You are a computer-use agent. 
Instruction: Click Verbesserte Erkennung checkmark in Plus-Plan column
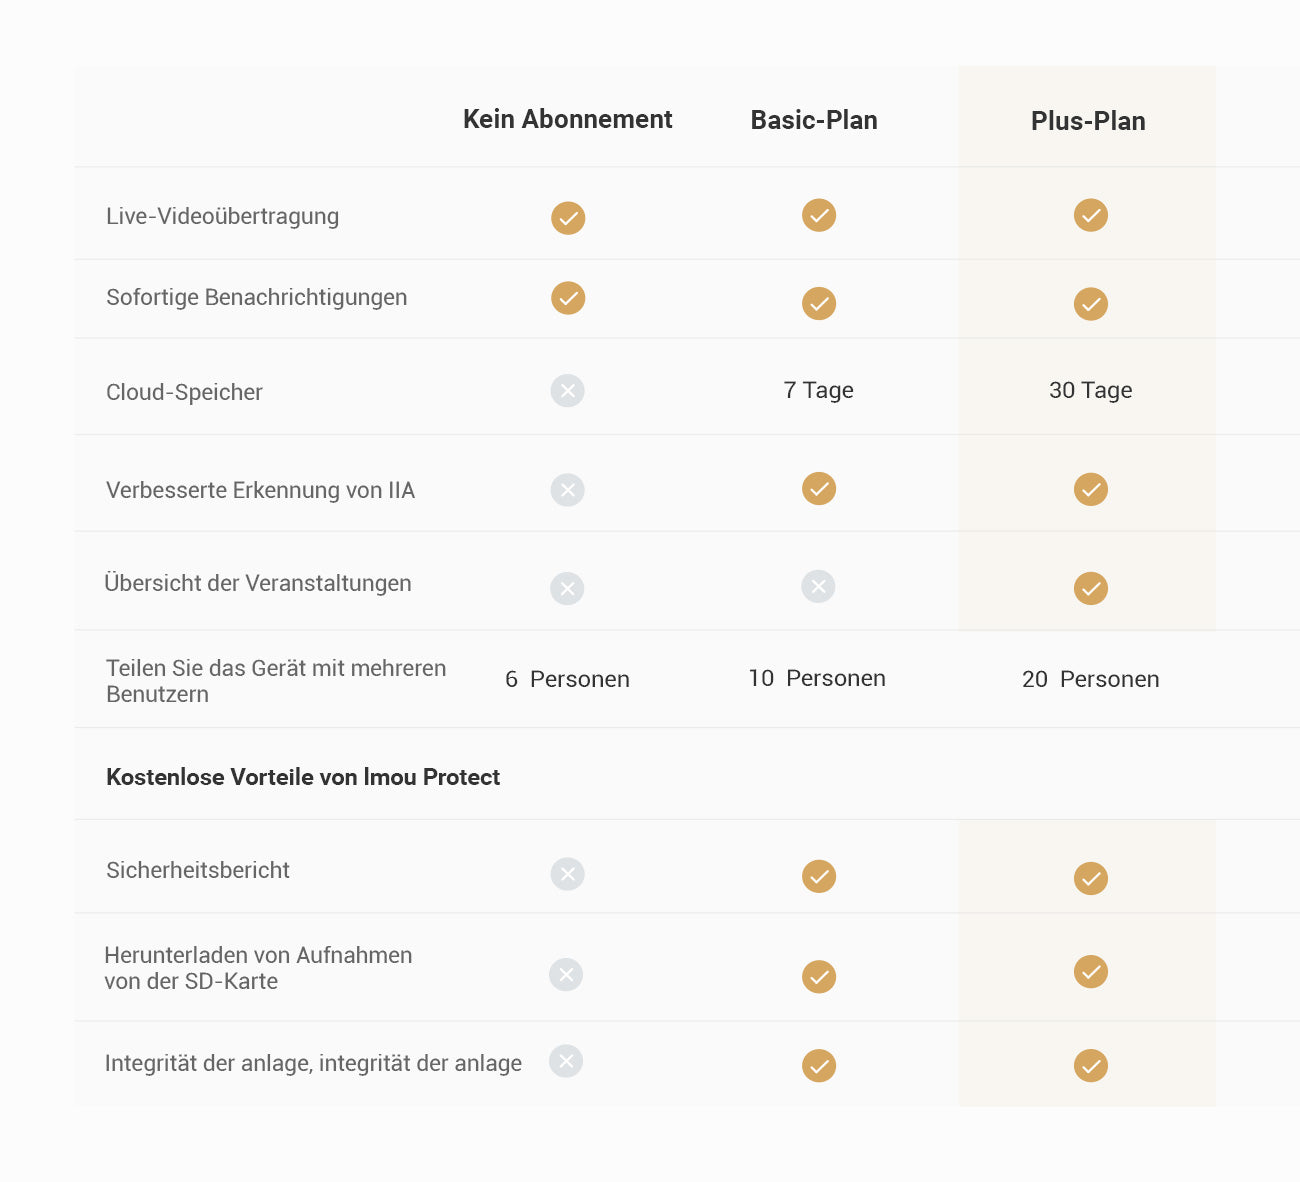click(x=1091, y=490)
